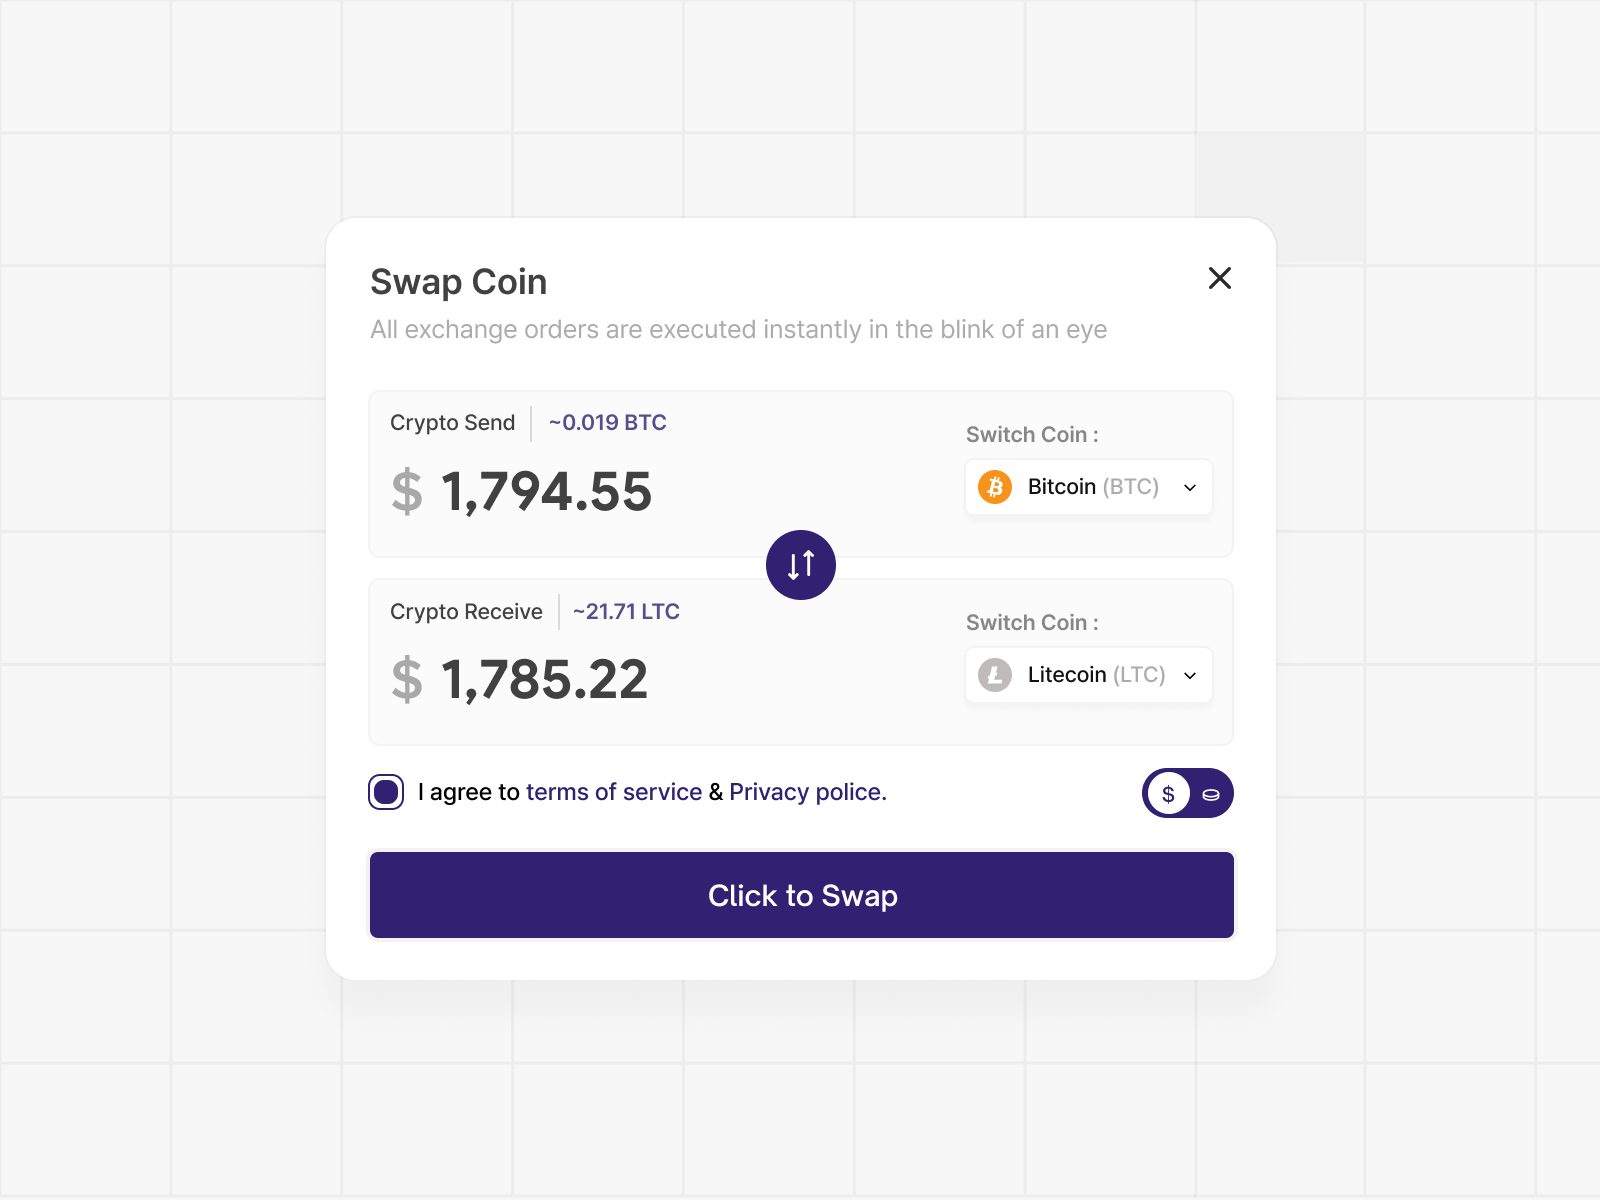Open the Bitcoin (BTC) coin dropdown
This screenshot has height=1200, width=1600.
[1088, 487]
